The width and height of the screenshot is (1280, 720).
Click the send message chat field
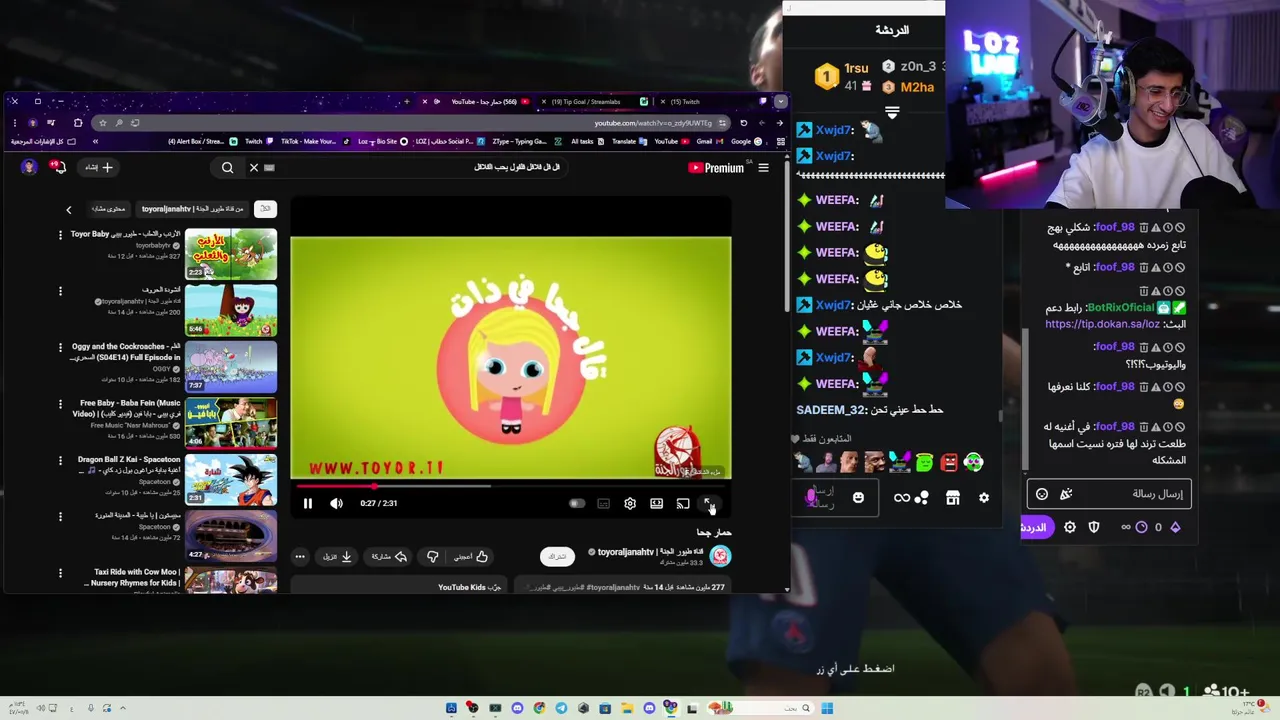(x=1109, y=494)
